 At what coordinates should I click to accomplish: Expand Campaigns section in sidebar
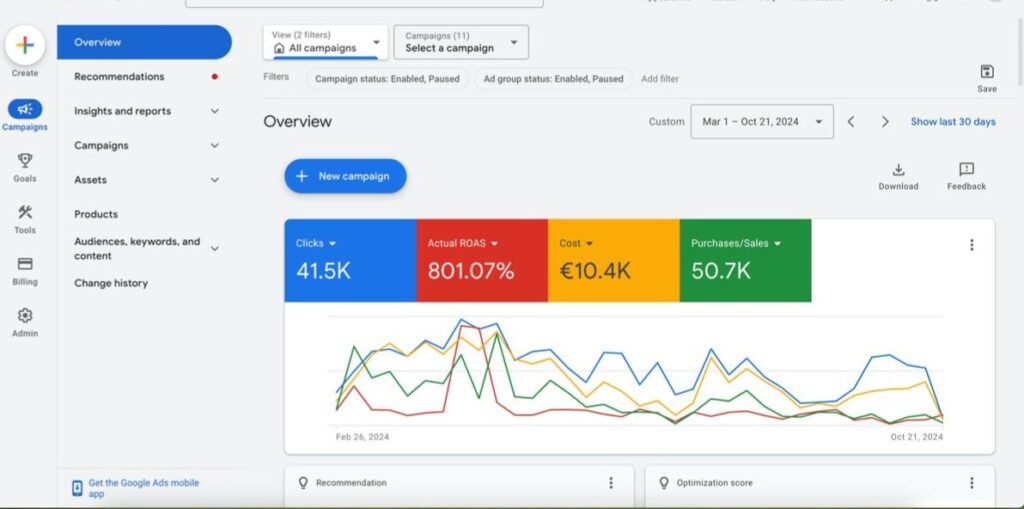tap(214, 146)
